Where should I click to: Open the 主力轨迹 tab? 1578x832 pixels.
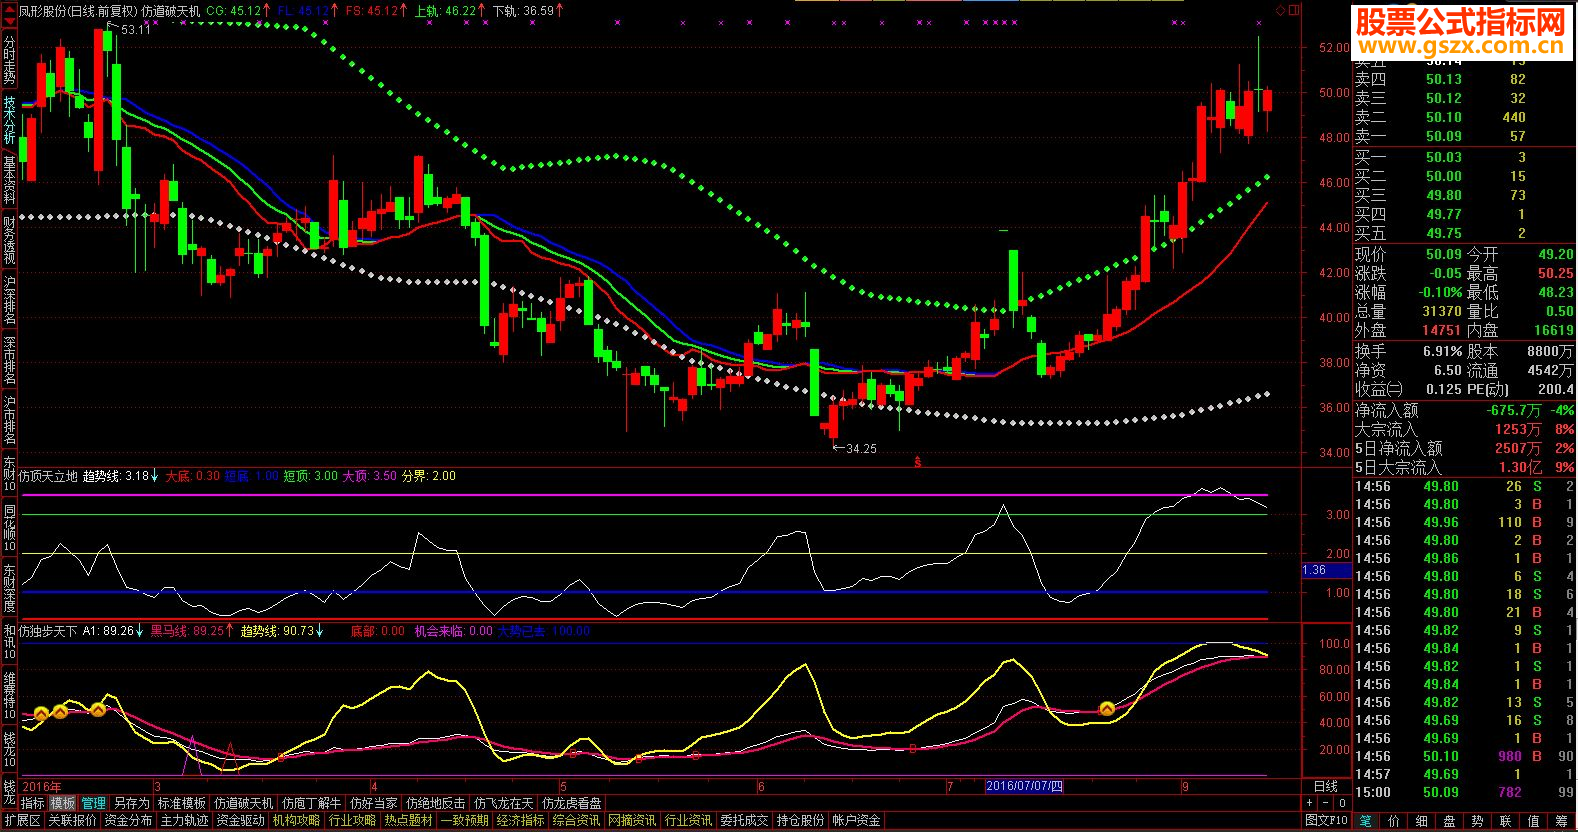184,820
